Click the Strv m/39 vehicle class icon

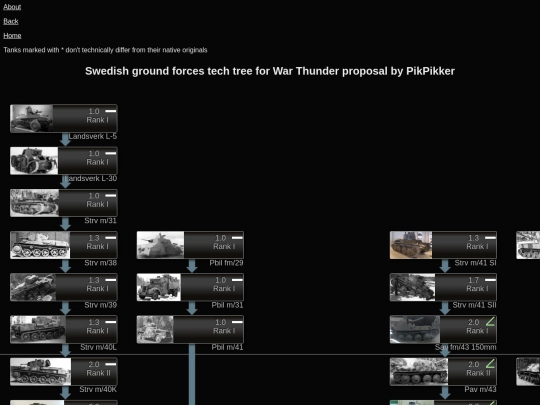[111, 280]
